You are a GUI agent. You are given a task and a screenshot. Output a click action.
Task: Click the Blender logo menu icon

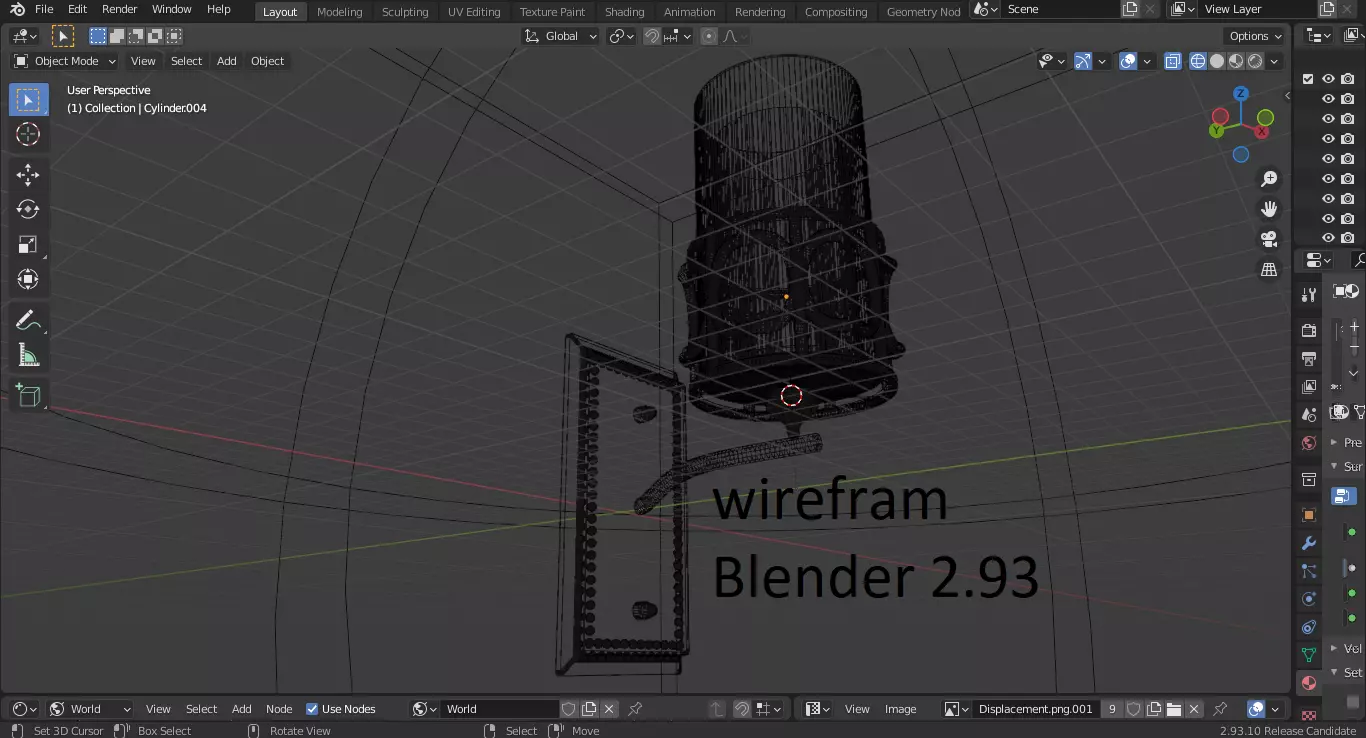click(x=16, y=9)
